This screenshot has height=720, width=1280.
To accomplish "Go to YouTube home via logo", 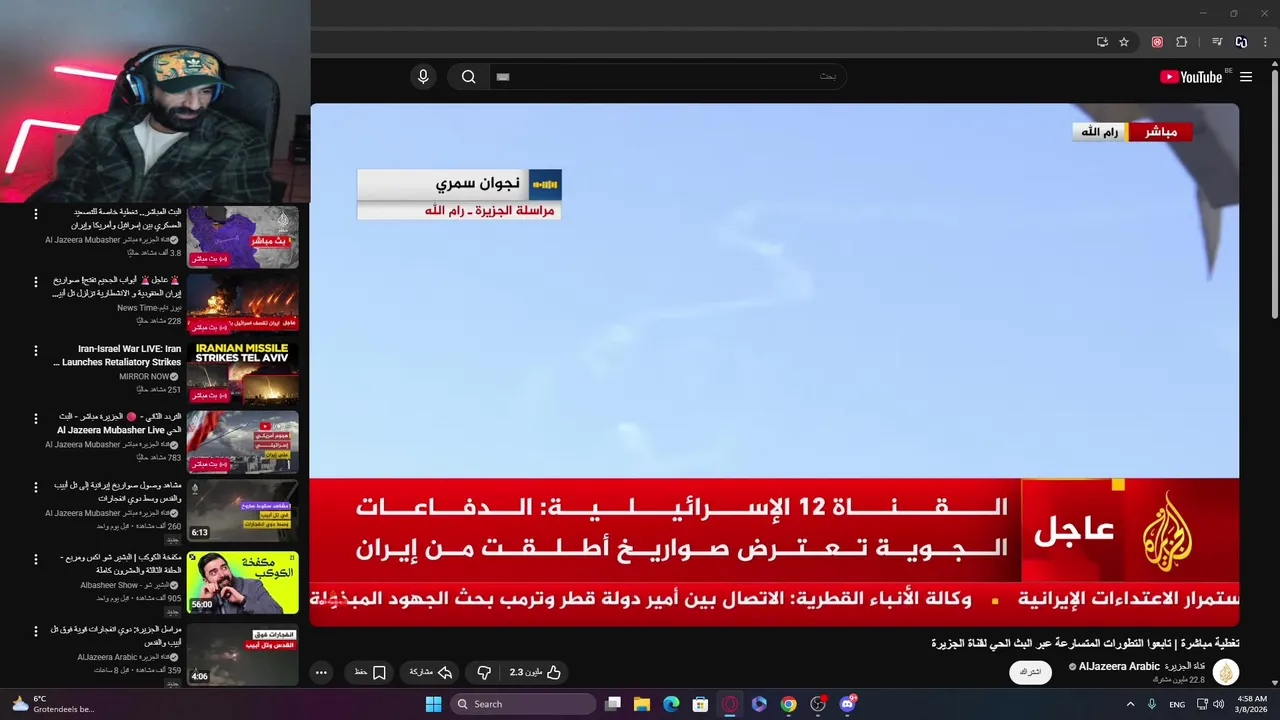I will [x=1191, y=77].
